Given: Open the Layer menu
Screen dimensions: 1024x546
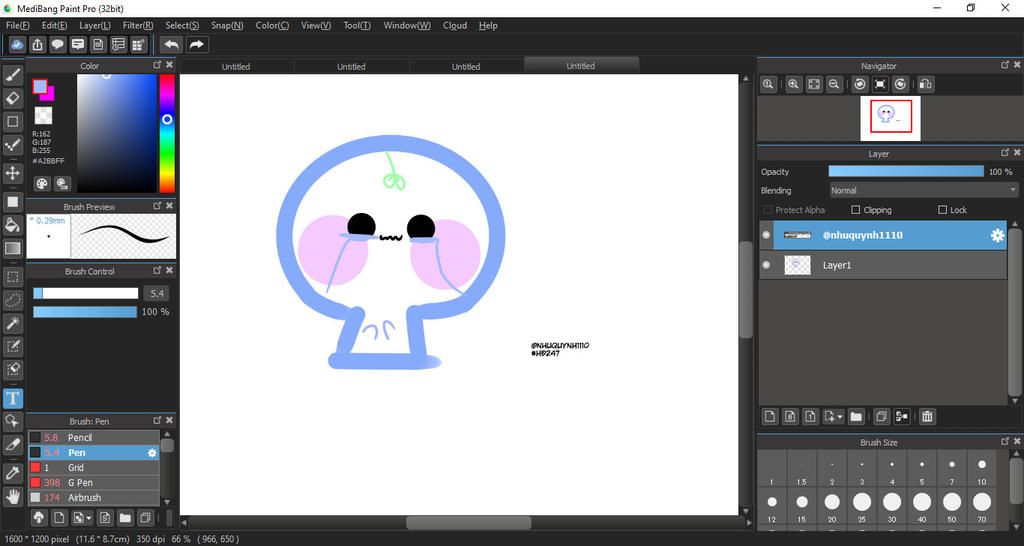Looking at the screenshot, I should tap(95, 25).
